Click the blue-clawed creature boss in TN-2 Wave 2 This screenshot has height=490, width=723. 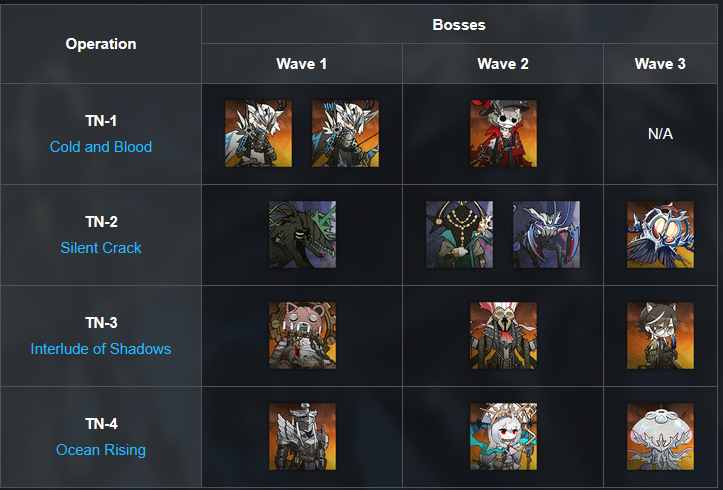[546, 234]
